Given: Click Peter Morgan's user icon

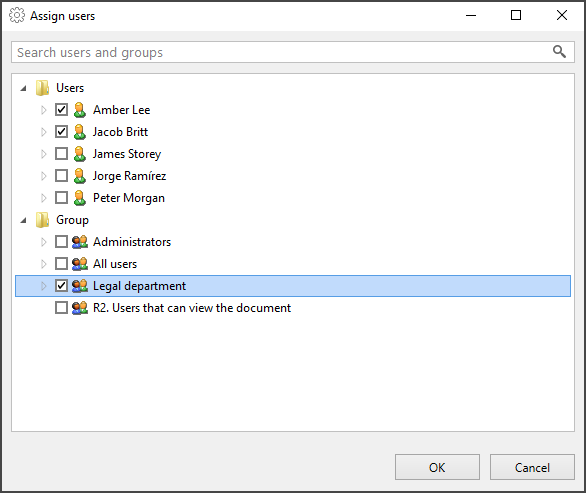Looking at the screenshot, I should click(x=80, y=198).
